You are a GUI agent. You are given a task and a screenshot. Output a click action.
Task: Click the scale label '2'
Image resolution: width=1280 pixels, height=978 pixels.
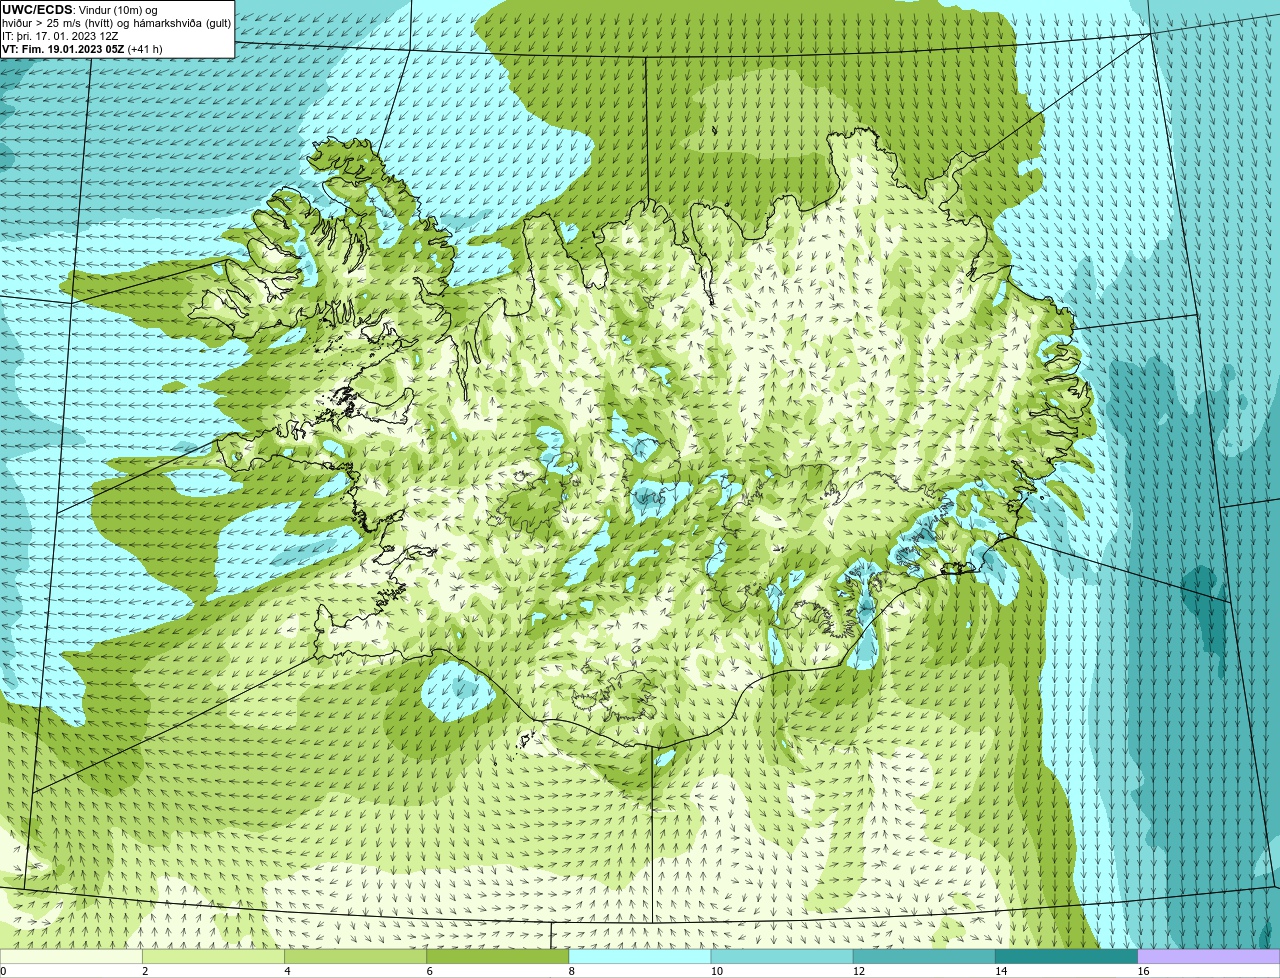tap(145, 971)
